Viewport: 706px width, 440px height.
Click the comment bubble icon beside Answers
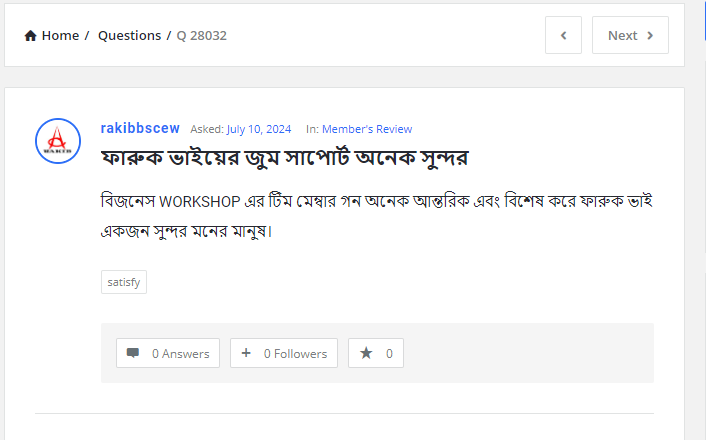coord(133,353)
